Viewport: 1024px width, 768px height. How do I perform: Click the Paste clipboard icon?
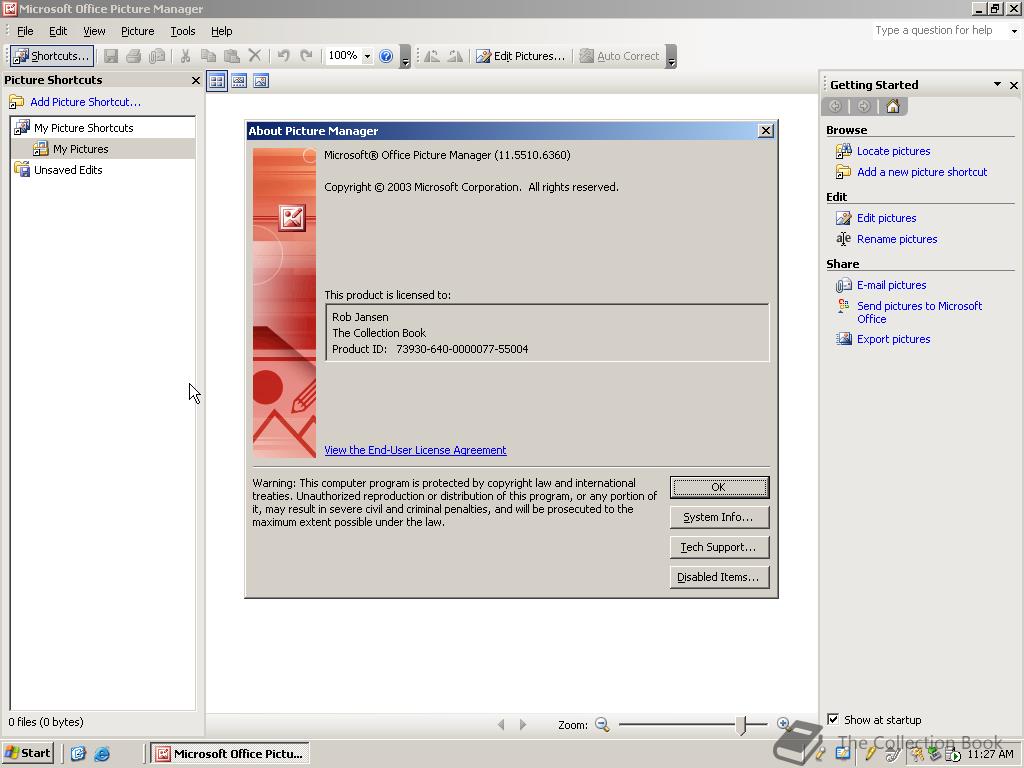pos(231,56)
